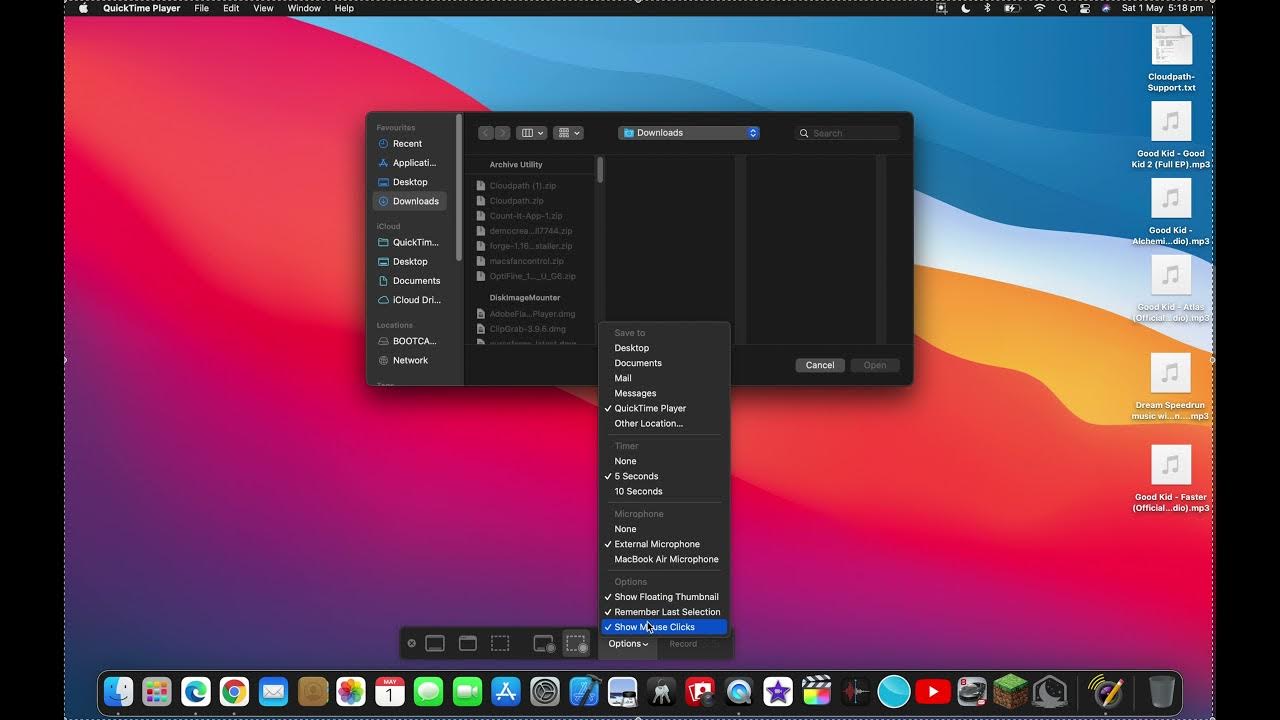The image size is (1280, 720).
Task: Select Capture Selected Window tool
Action: pyautogui.click(x=468, y=644)
